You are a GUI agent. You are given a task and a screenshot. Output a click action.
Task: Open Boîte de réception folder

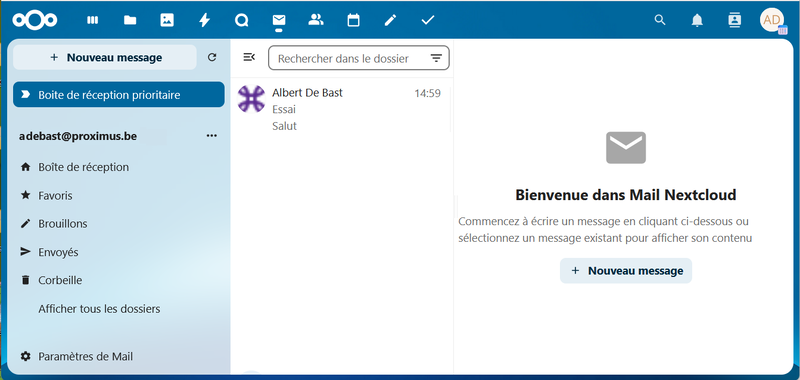(x=119, y=167)
